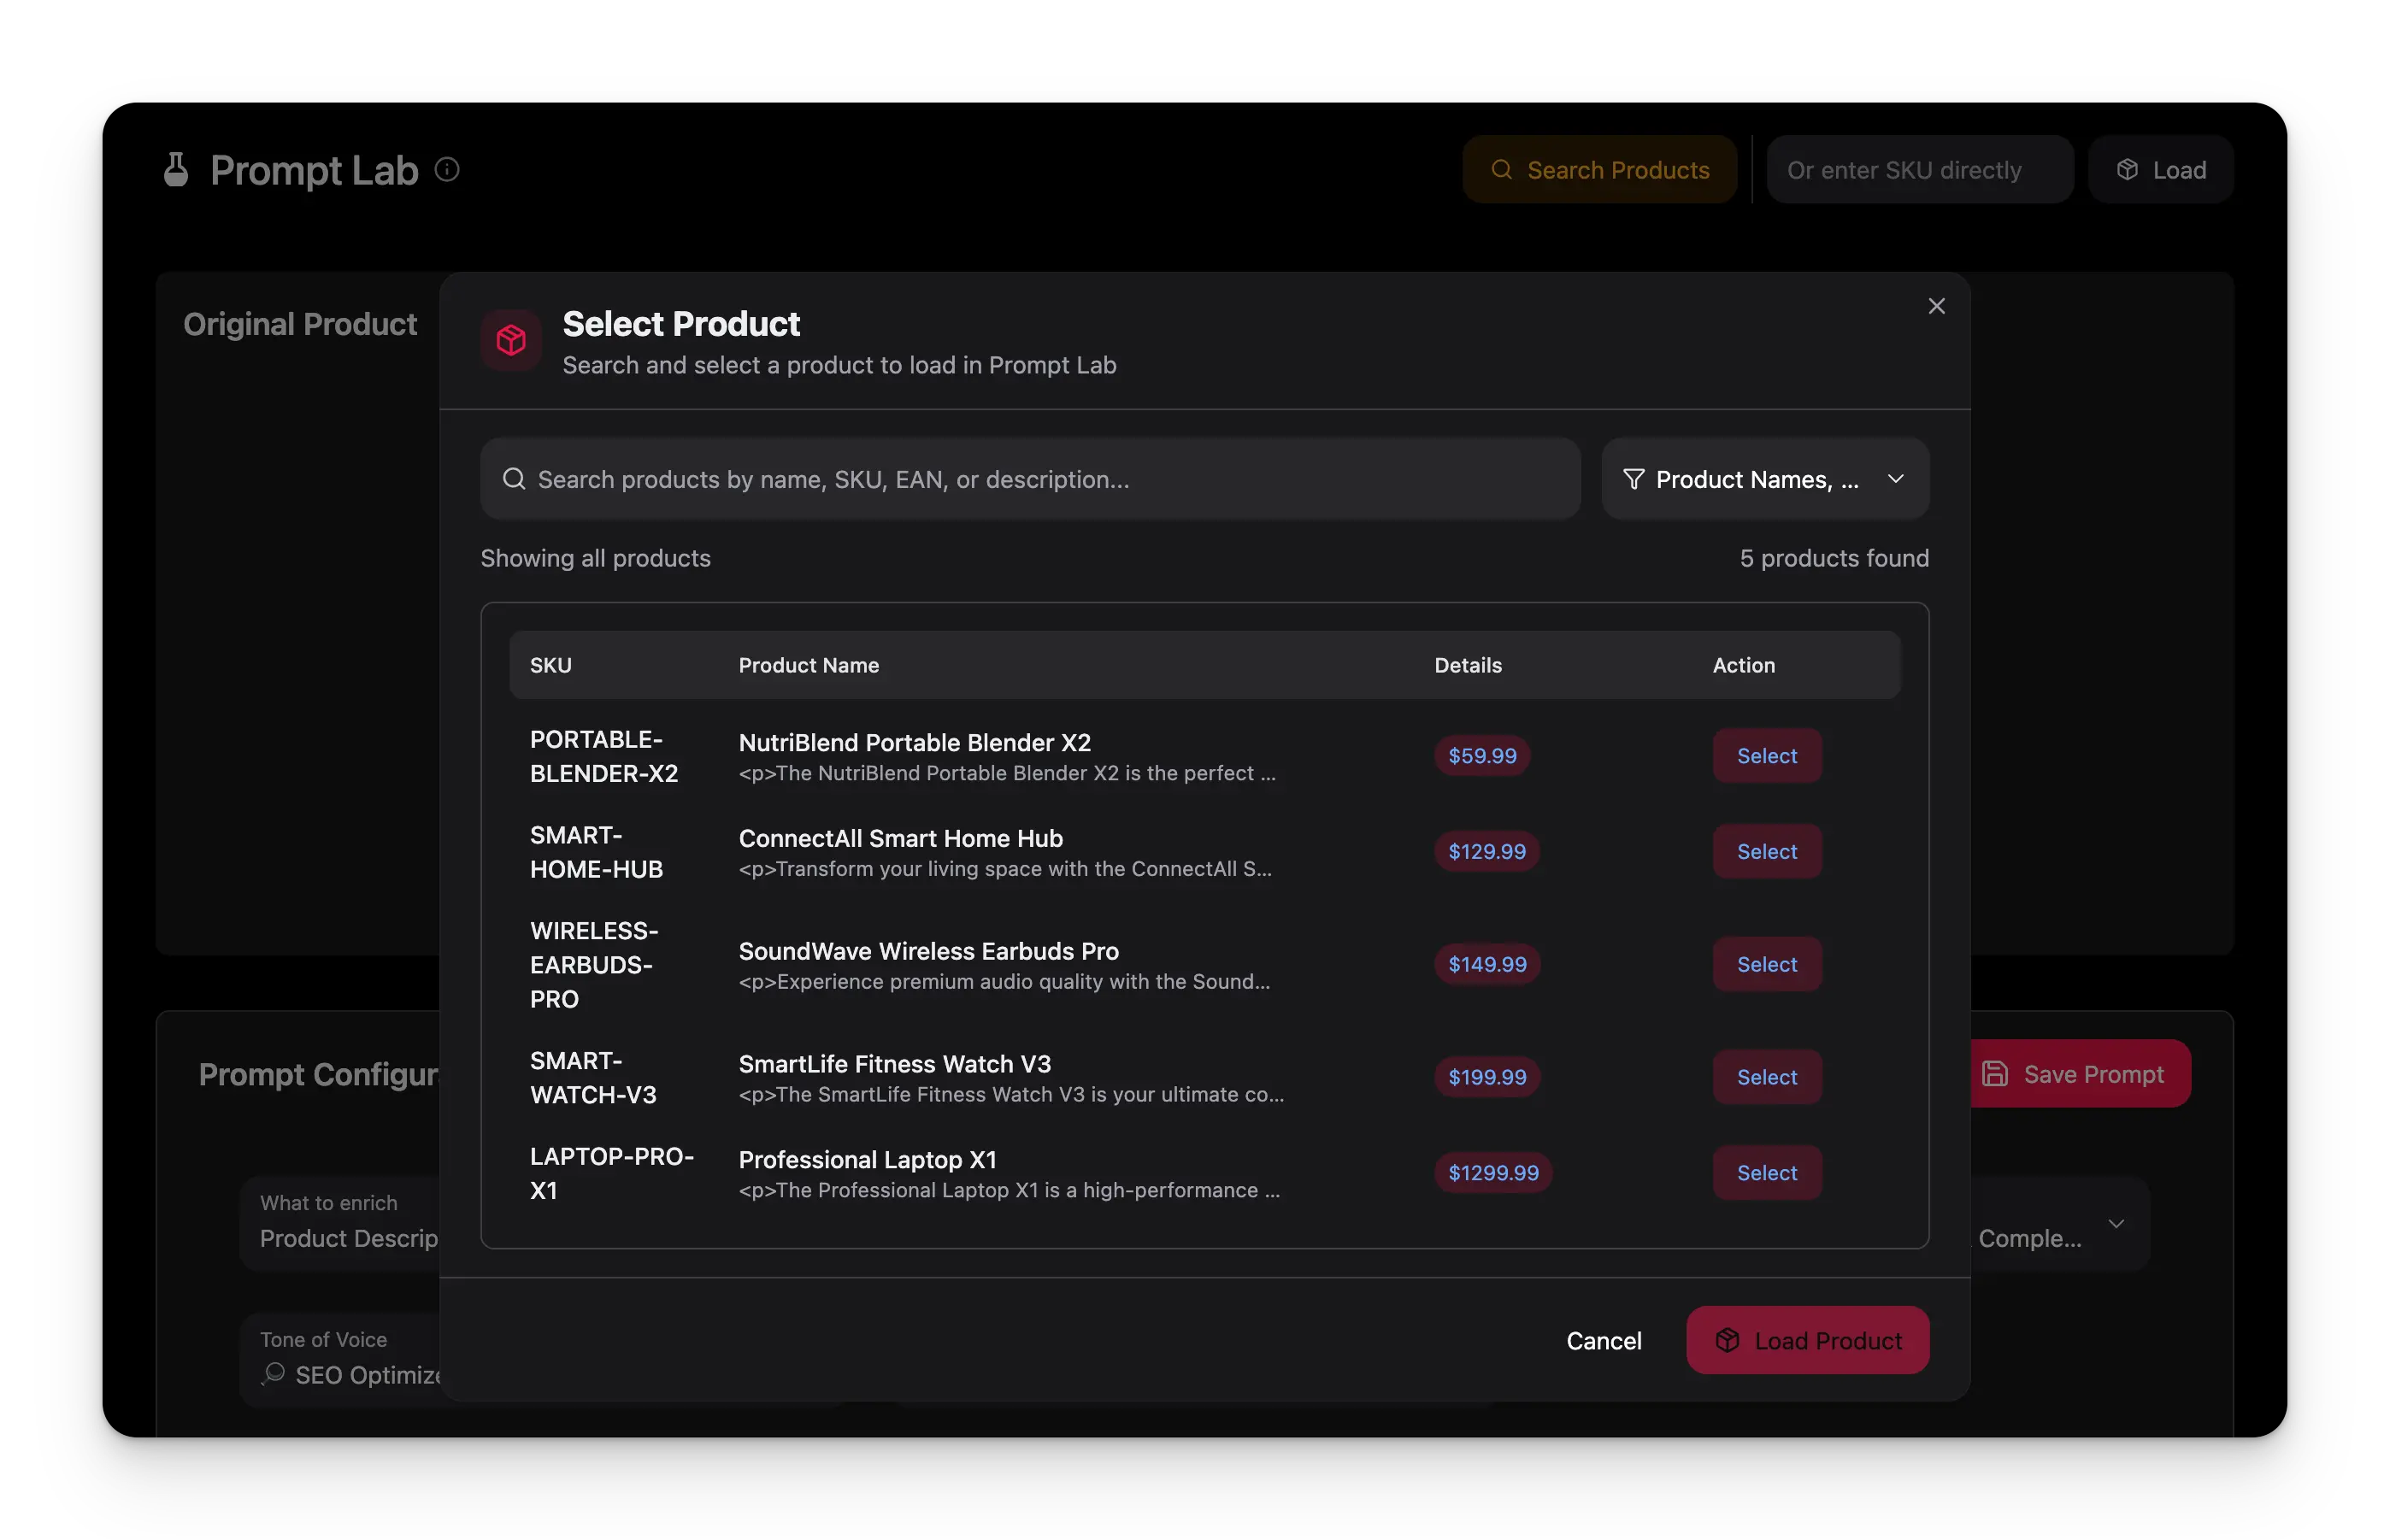
Task: Open the Product Names filter dropdown
Action: pyautogui.click(x=1765, y=479)
